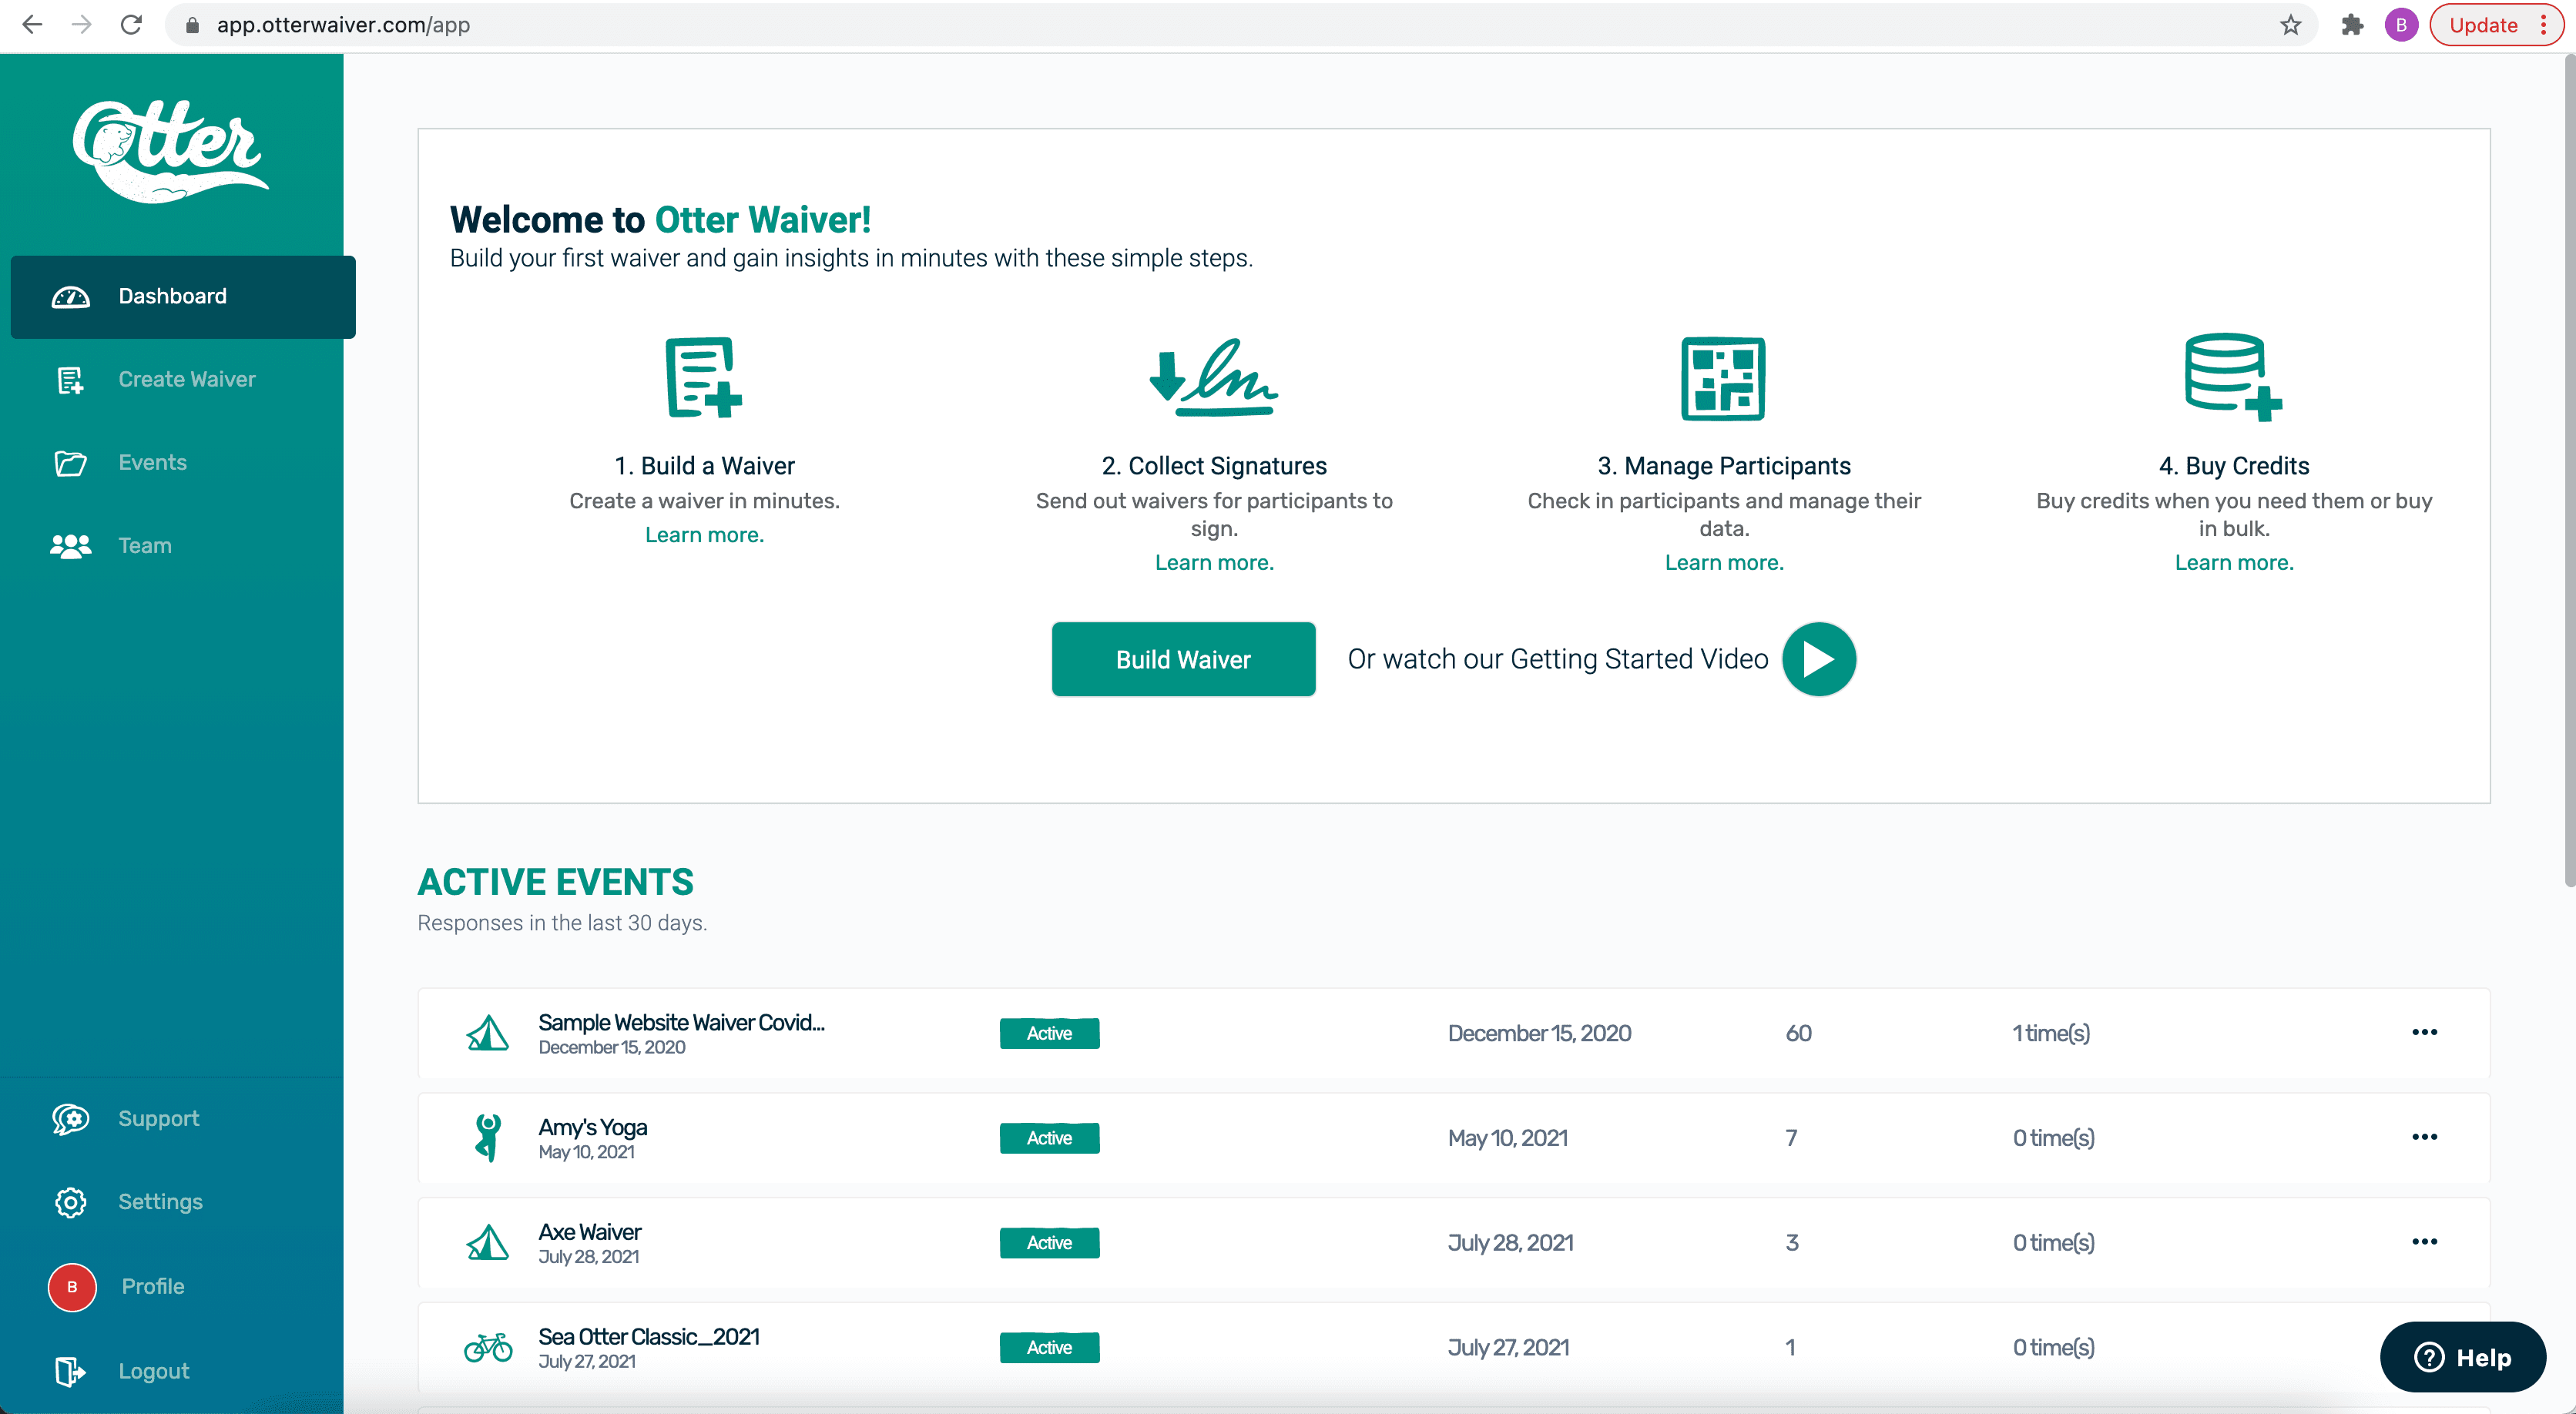The height and width of the screenshot is (1414, 2576).
Task: Open options menu for Amy's Yoga
Action: coord(2425,1137)
